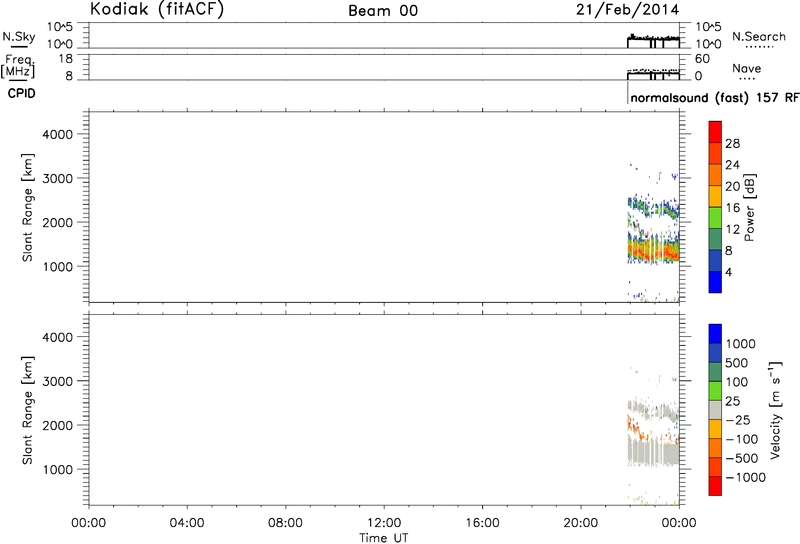This screenshot has height=544, width=800.
Task: Click the '12:00' time axis label
Action: pos(384,523)
